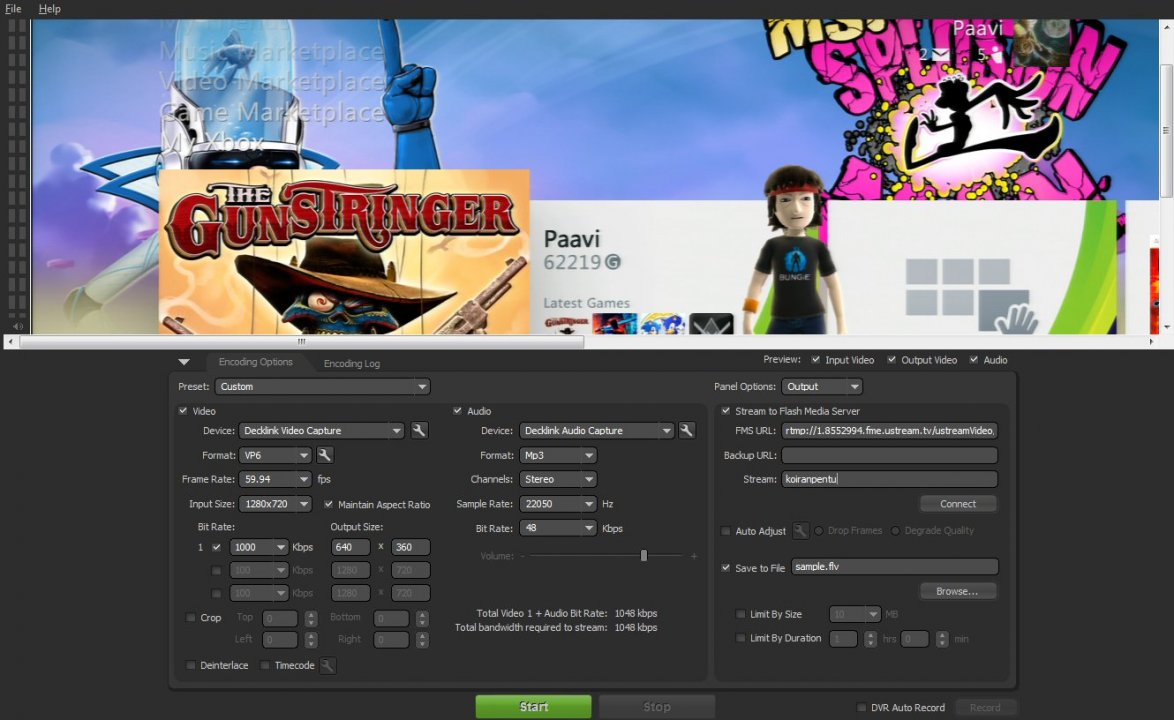Click the FMS URL field
This screenshot has height=720, width=1174.
pyautogui.click(x=889, y=430)
